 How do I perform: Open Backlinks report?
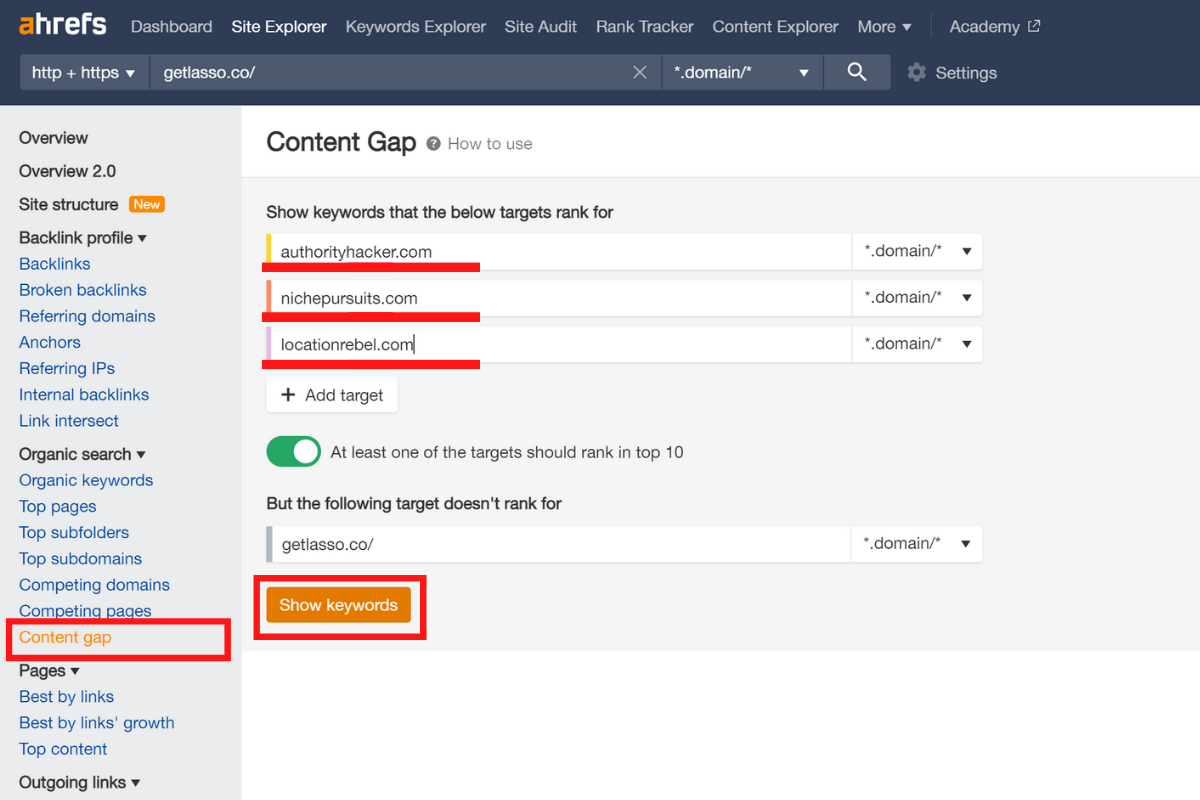[55, 264]
